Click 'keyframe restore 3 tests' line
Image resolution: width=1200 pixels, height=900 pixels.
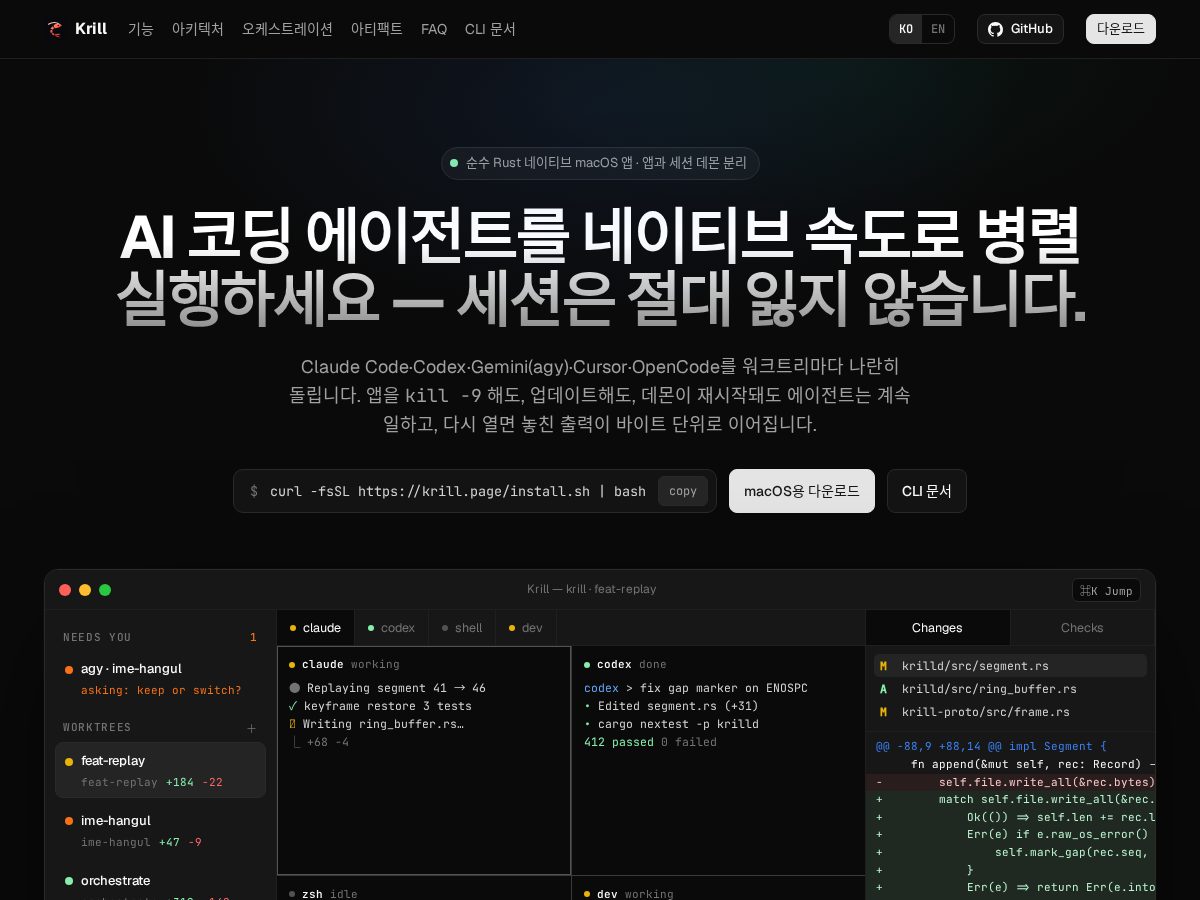pyautogui.click(x=380, y=706)
